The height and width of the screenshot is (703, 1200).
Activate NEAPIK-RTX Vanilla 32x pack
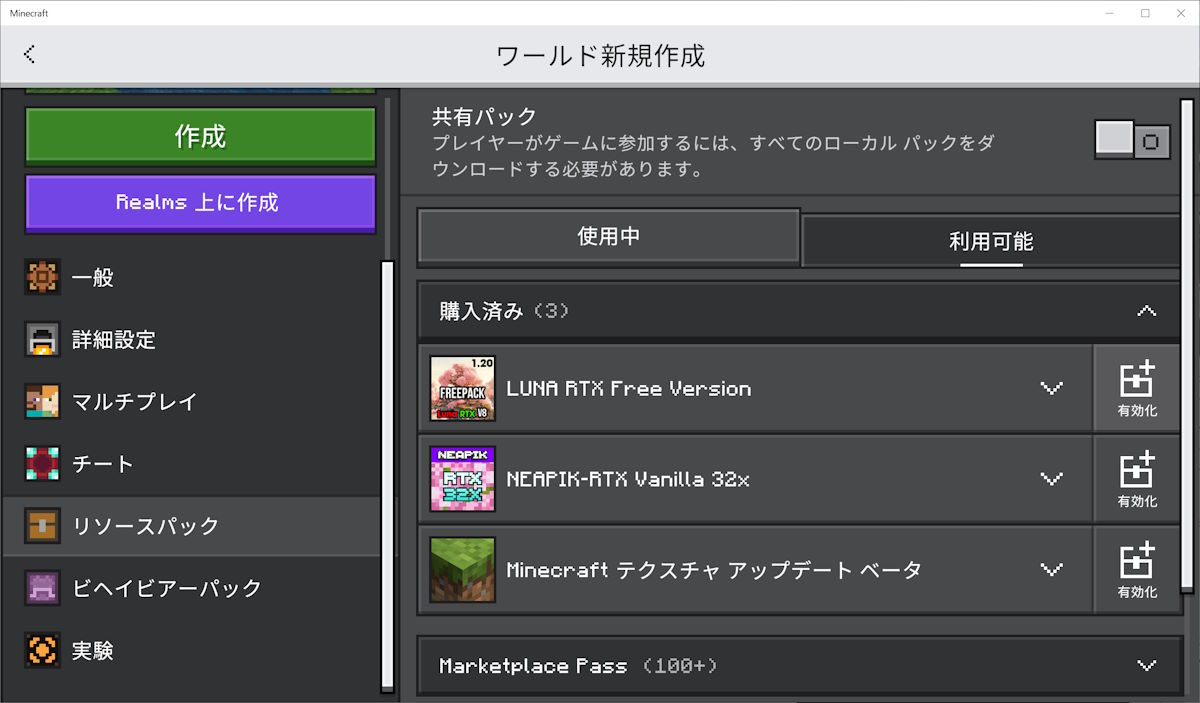tap(1137, 479)
